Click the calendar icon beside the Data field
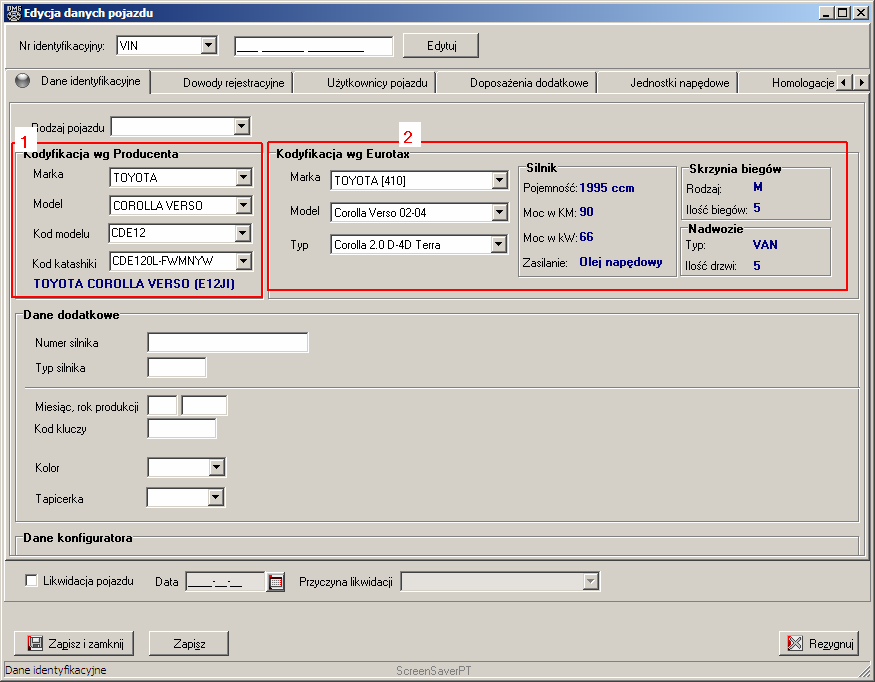 coord(276,582)
